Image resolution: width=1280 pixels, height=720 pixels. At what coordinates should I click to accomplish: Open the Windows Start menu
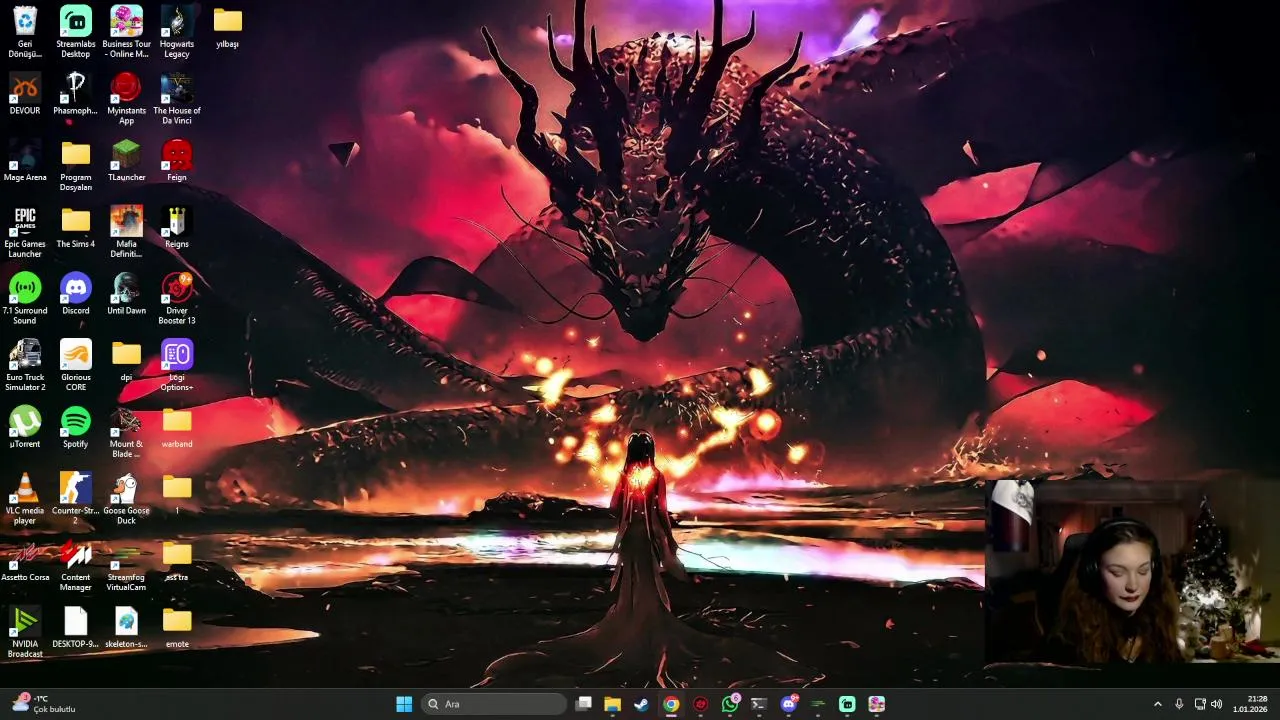point(404,704)
